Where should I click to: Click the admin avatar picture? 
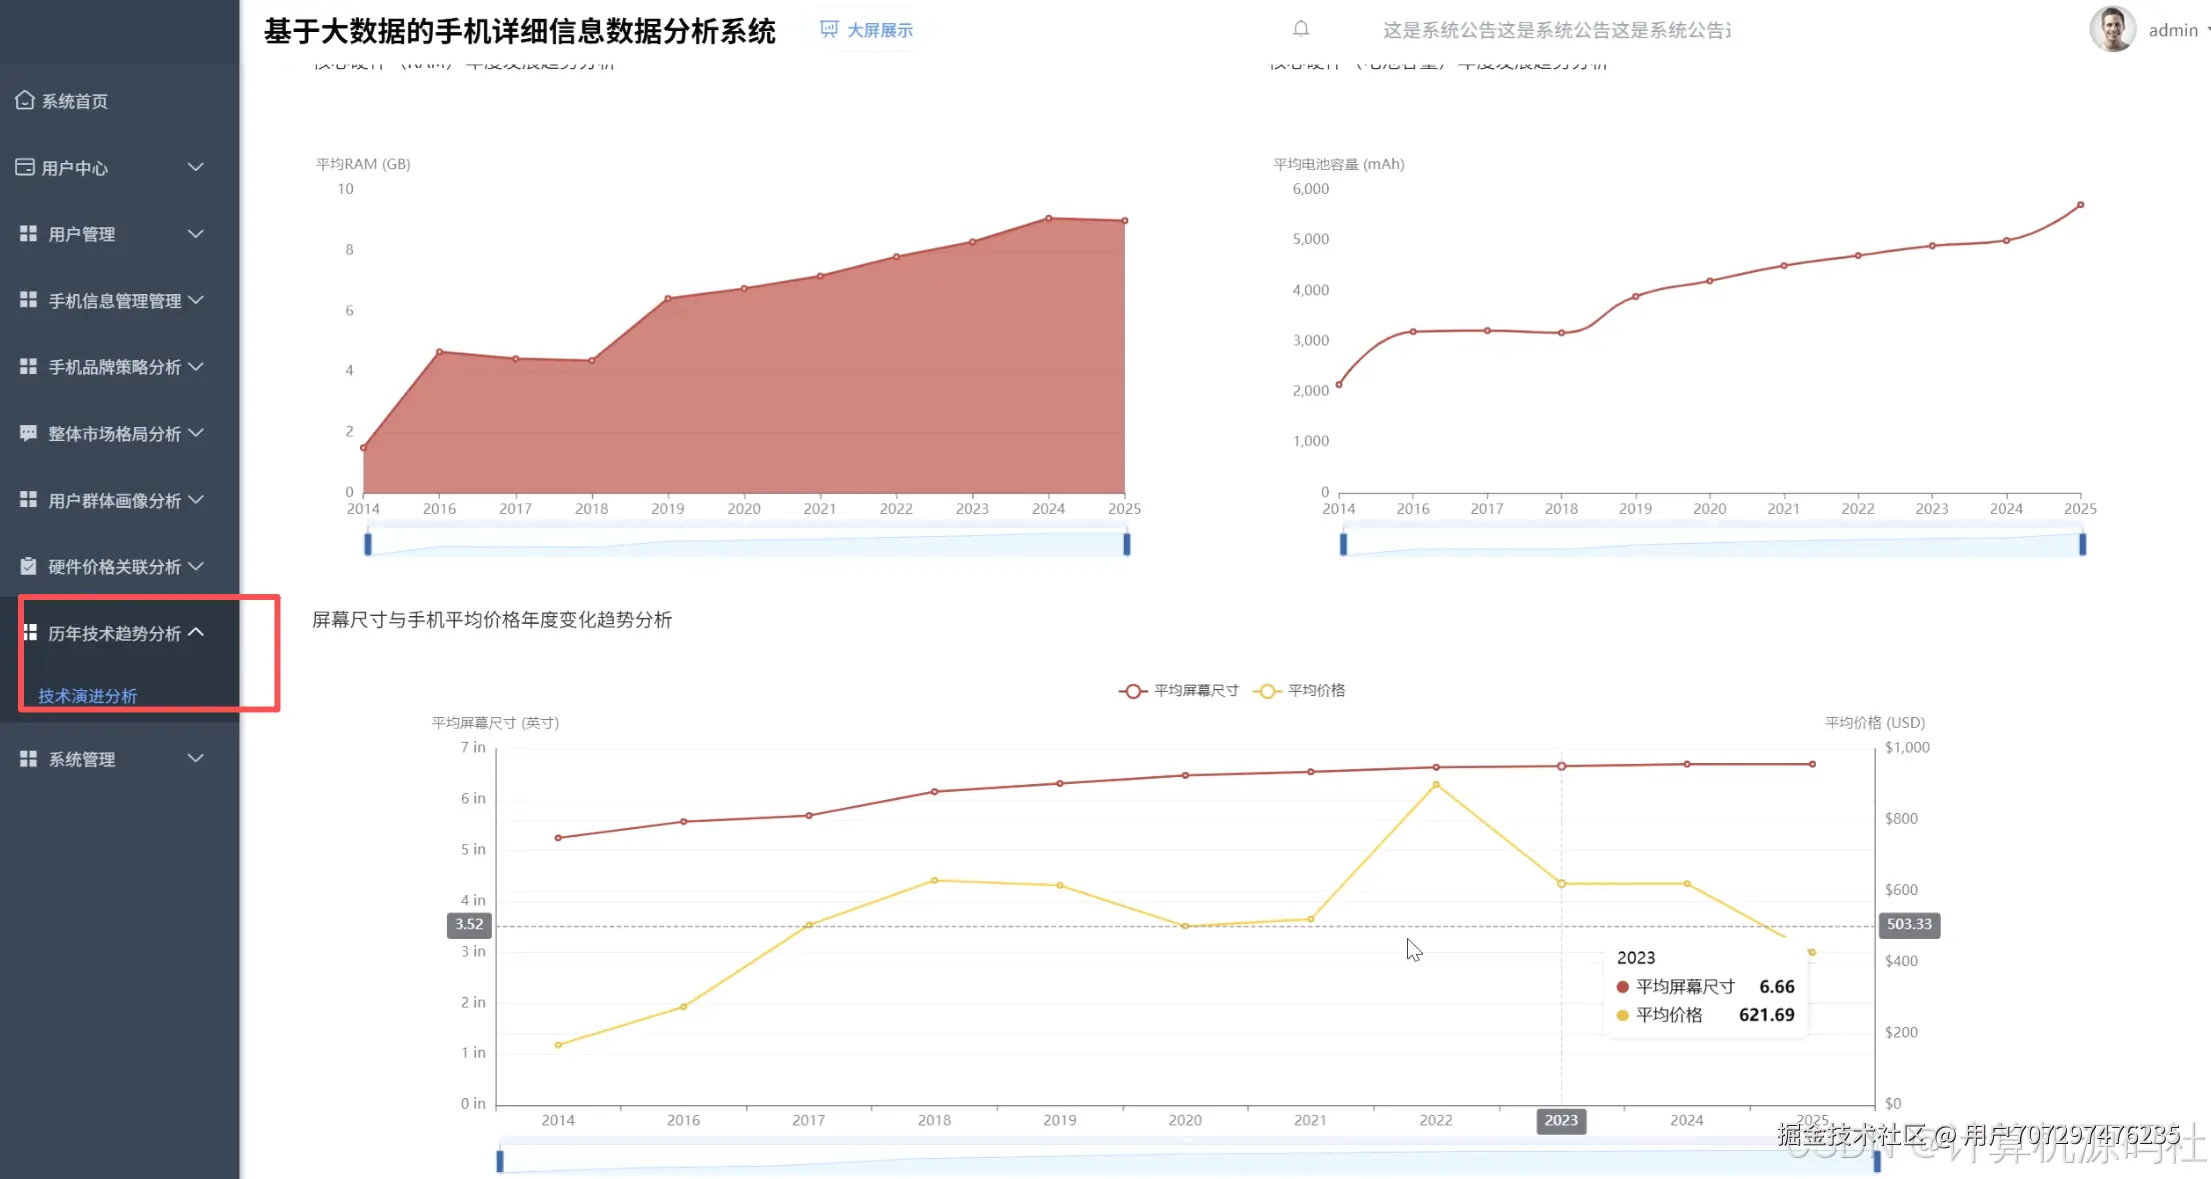[x=2112, y=29]
